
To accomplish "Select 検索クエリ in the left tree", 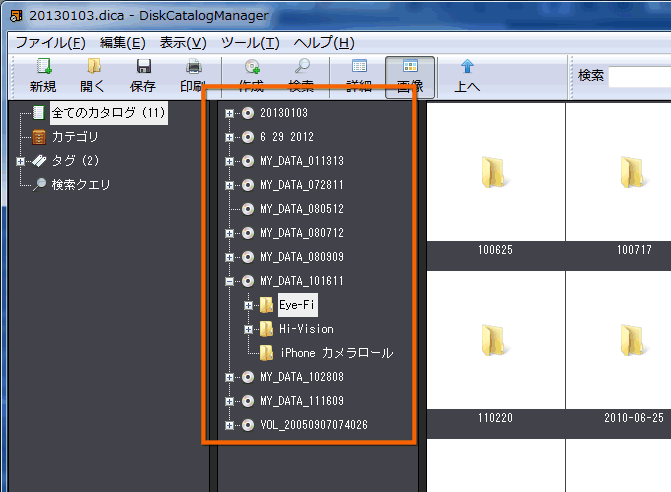I will 81,185.
